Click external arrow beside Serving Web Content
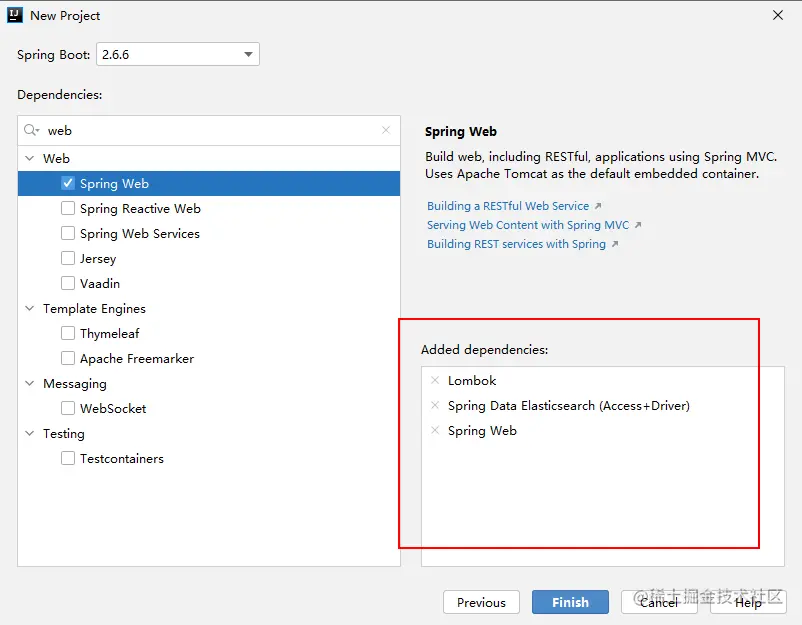The height and width of the screenshot is (625, 802). click(x=637, y=225)
